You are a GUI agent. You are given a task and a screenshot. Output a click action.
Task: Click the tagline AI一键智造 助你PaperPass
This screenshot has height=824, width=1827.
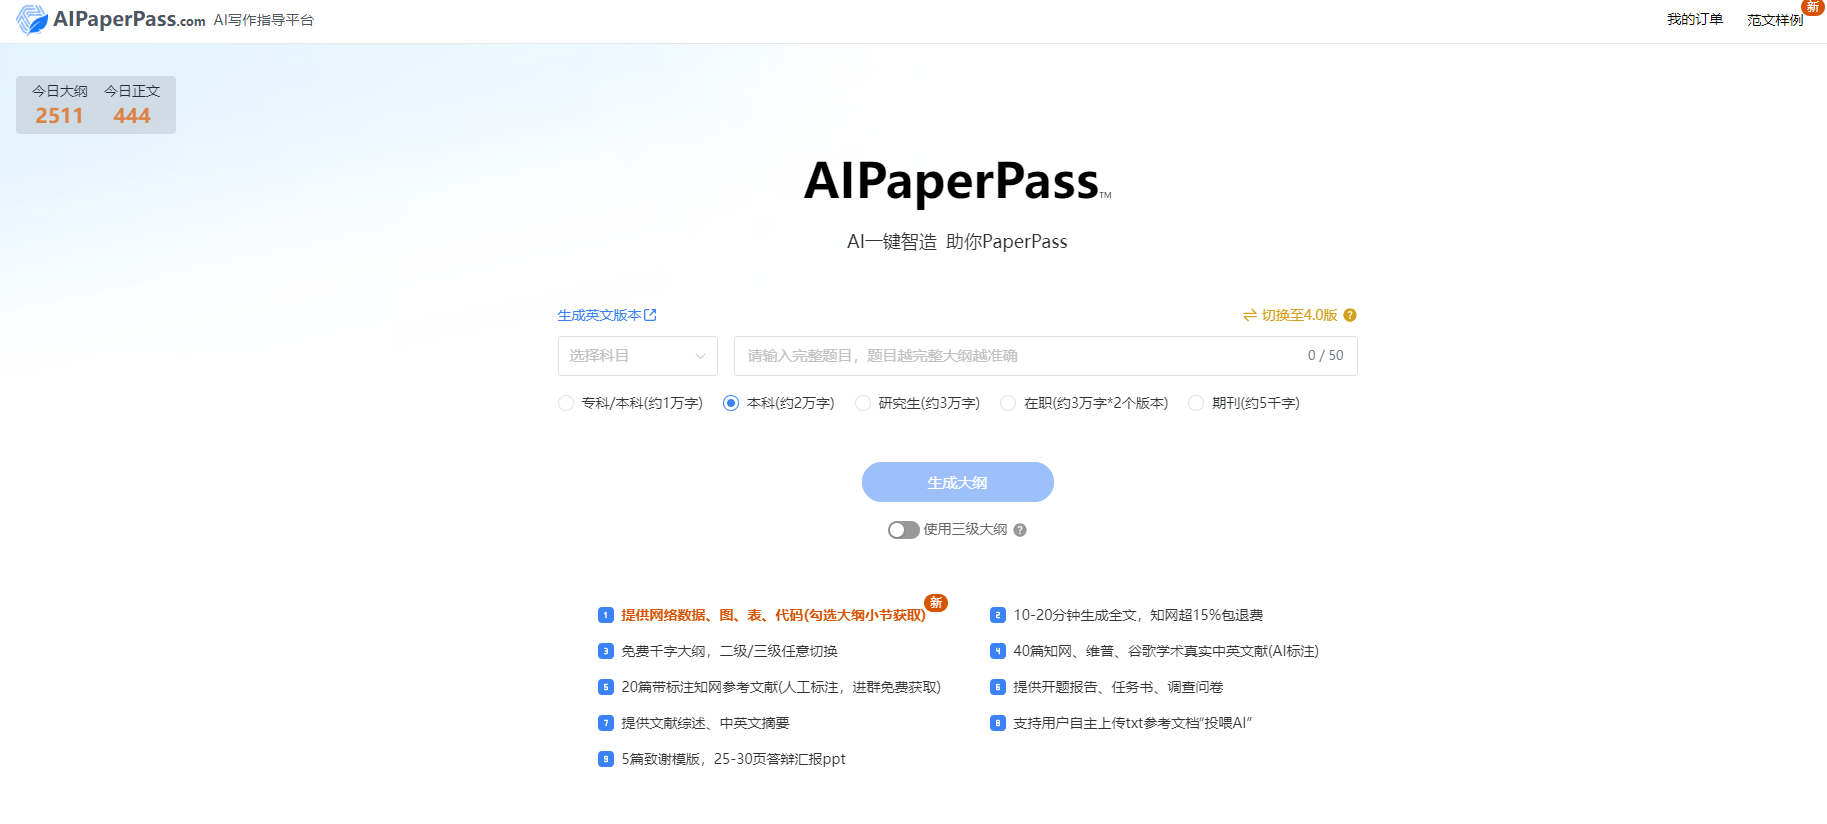click(957, 242)
